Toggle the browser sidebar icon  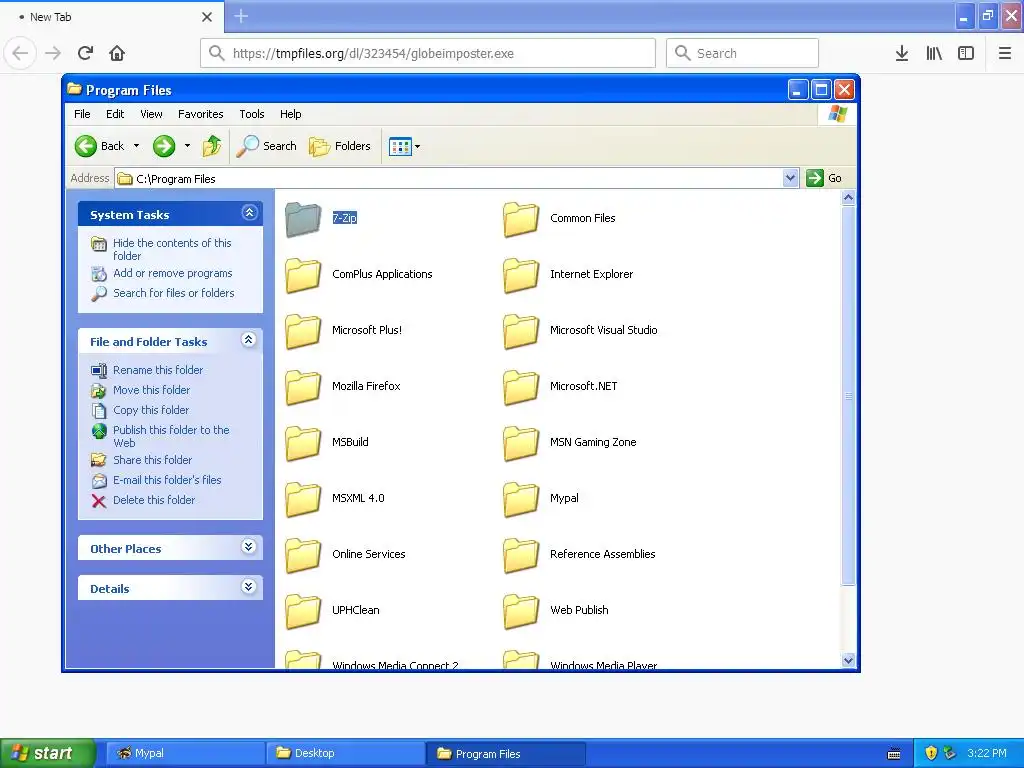(x=966, y=53)
